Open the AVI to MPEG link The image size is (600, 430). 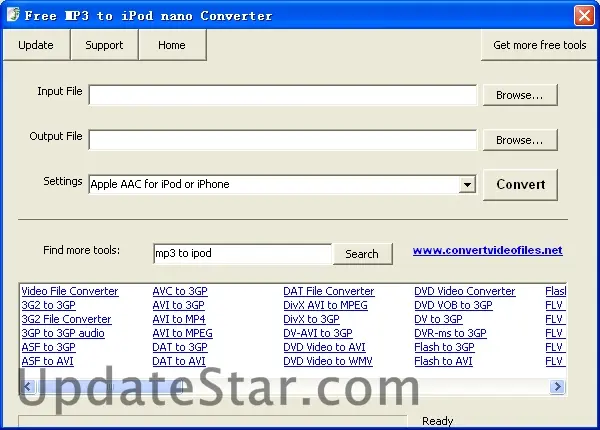[x=183, y=333]
